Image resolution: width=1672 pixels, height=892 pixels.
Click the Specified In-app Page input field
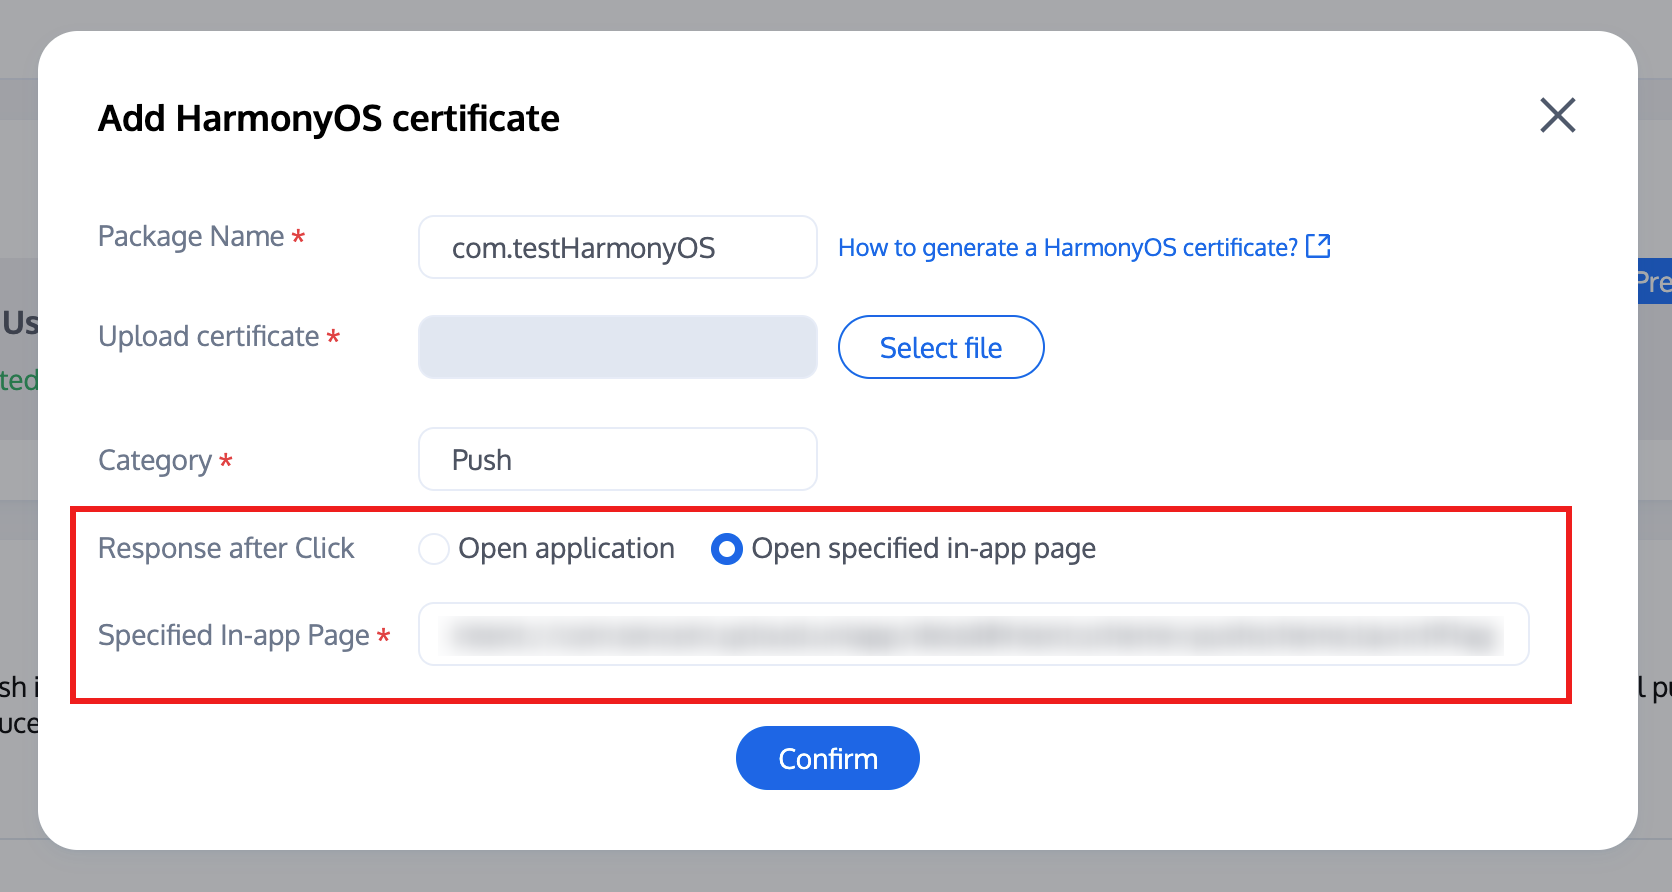(972, 634)
